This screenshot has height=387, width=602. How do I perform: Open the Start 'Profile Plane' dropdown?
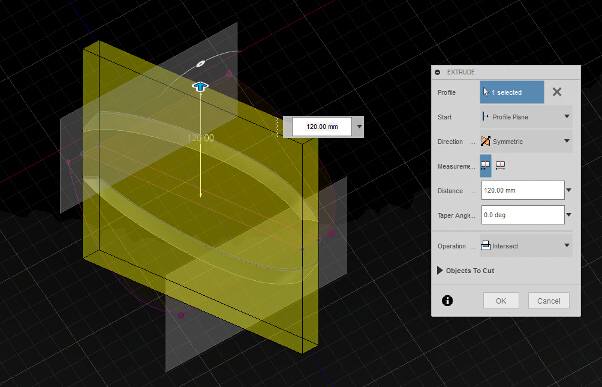(x=526, y=117)
